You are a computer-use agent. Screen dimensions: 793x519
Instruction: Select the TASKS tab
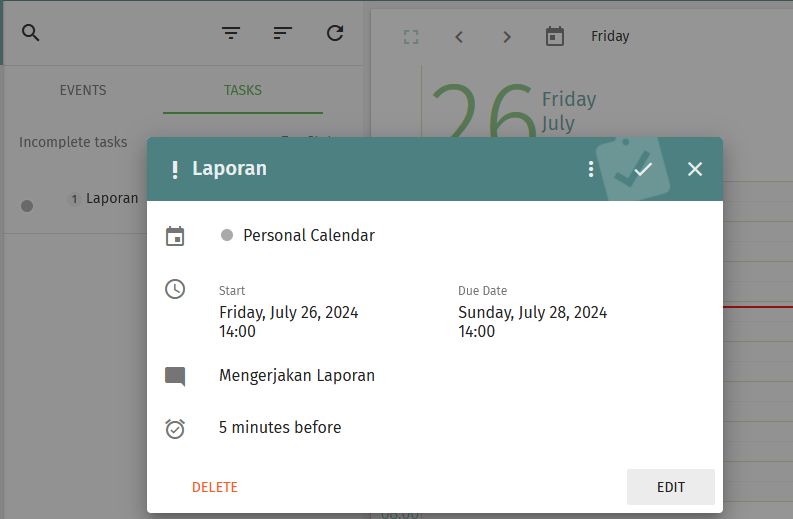(x=243, y=90)
